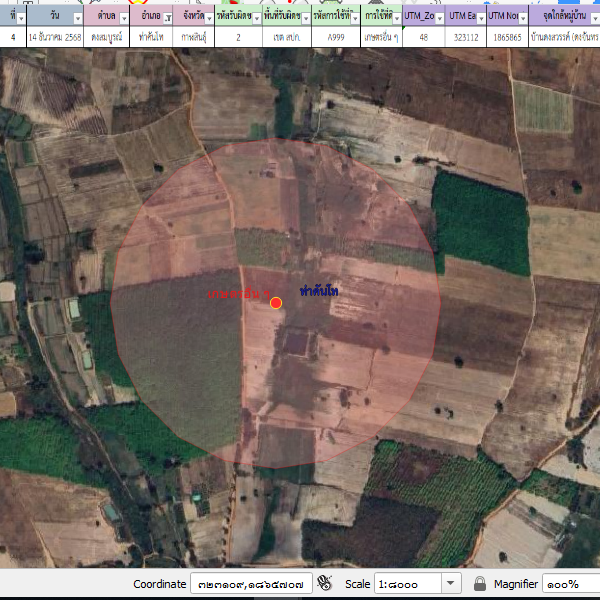This screenshot has height=600, width=600.
Task: Click the red hotspot point on map
Action: (276, 302)
